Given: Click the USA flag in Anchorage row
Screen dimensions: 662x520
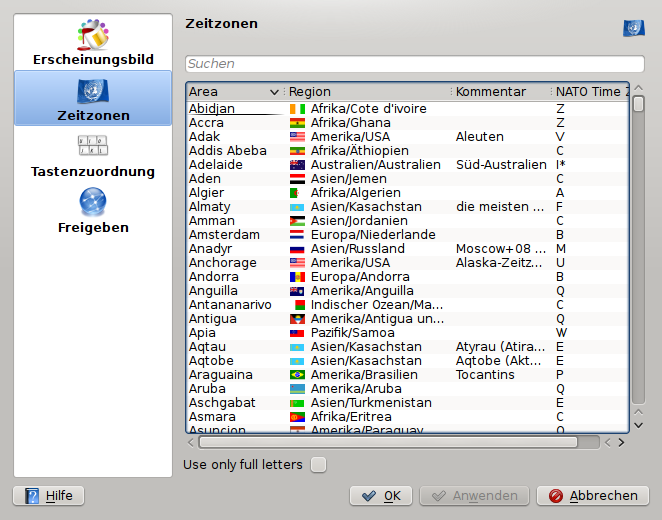Looking at the screenshot, I should tap(297, 263).
